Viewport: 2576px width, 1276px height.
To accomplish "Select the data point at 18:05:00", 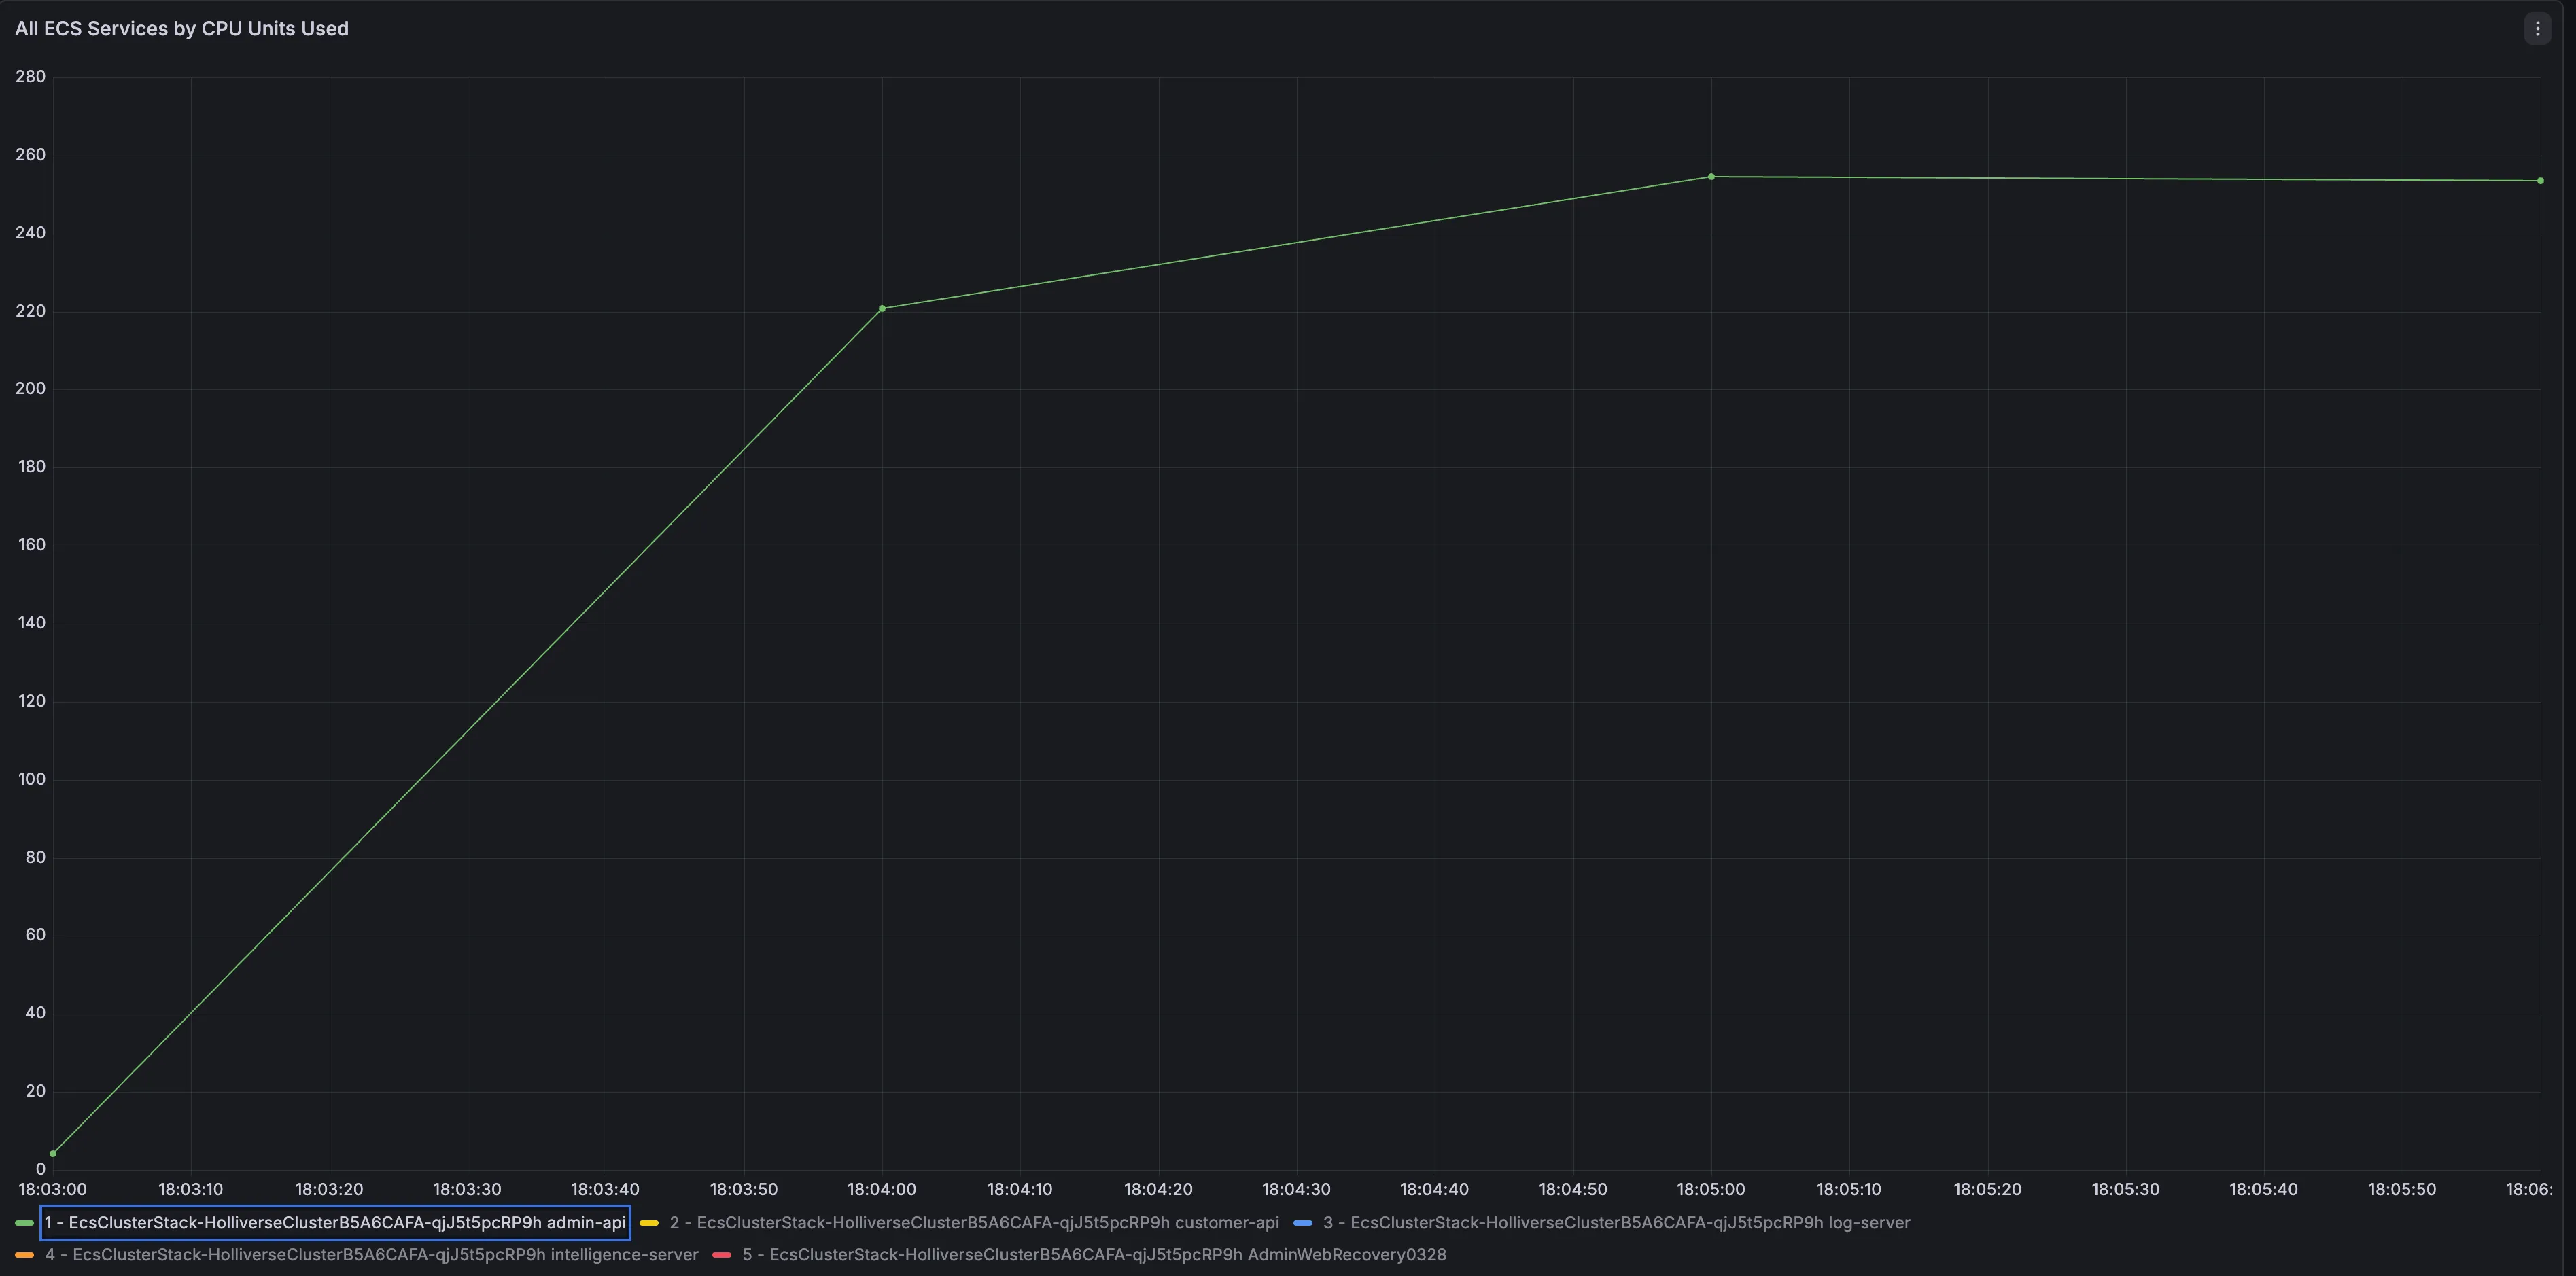I will [x=1711, y=177].
